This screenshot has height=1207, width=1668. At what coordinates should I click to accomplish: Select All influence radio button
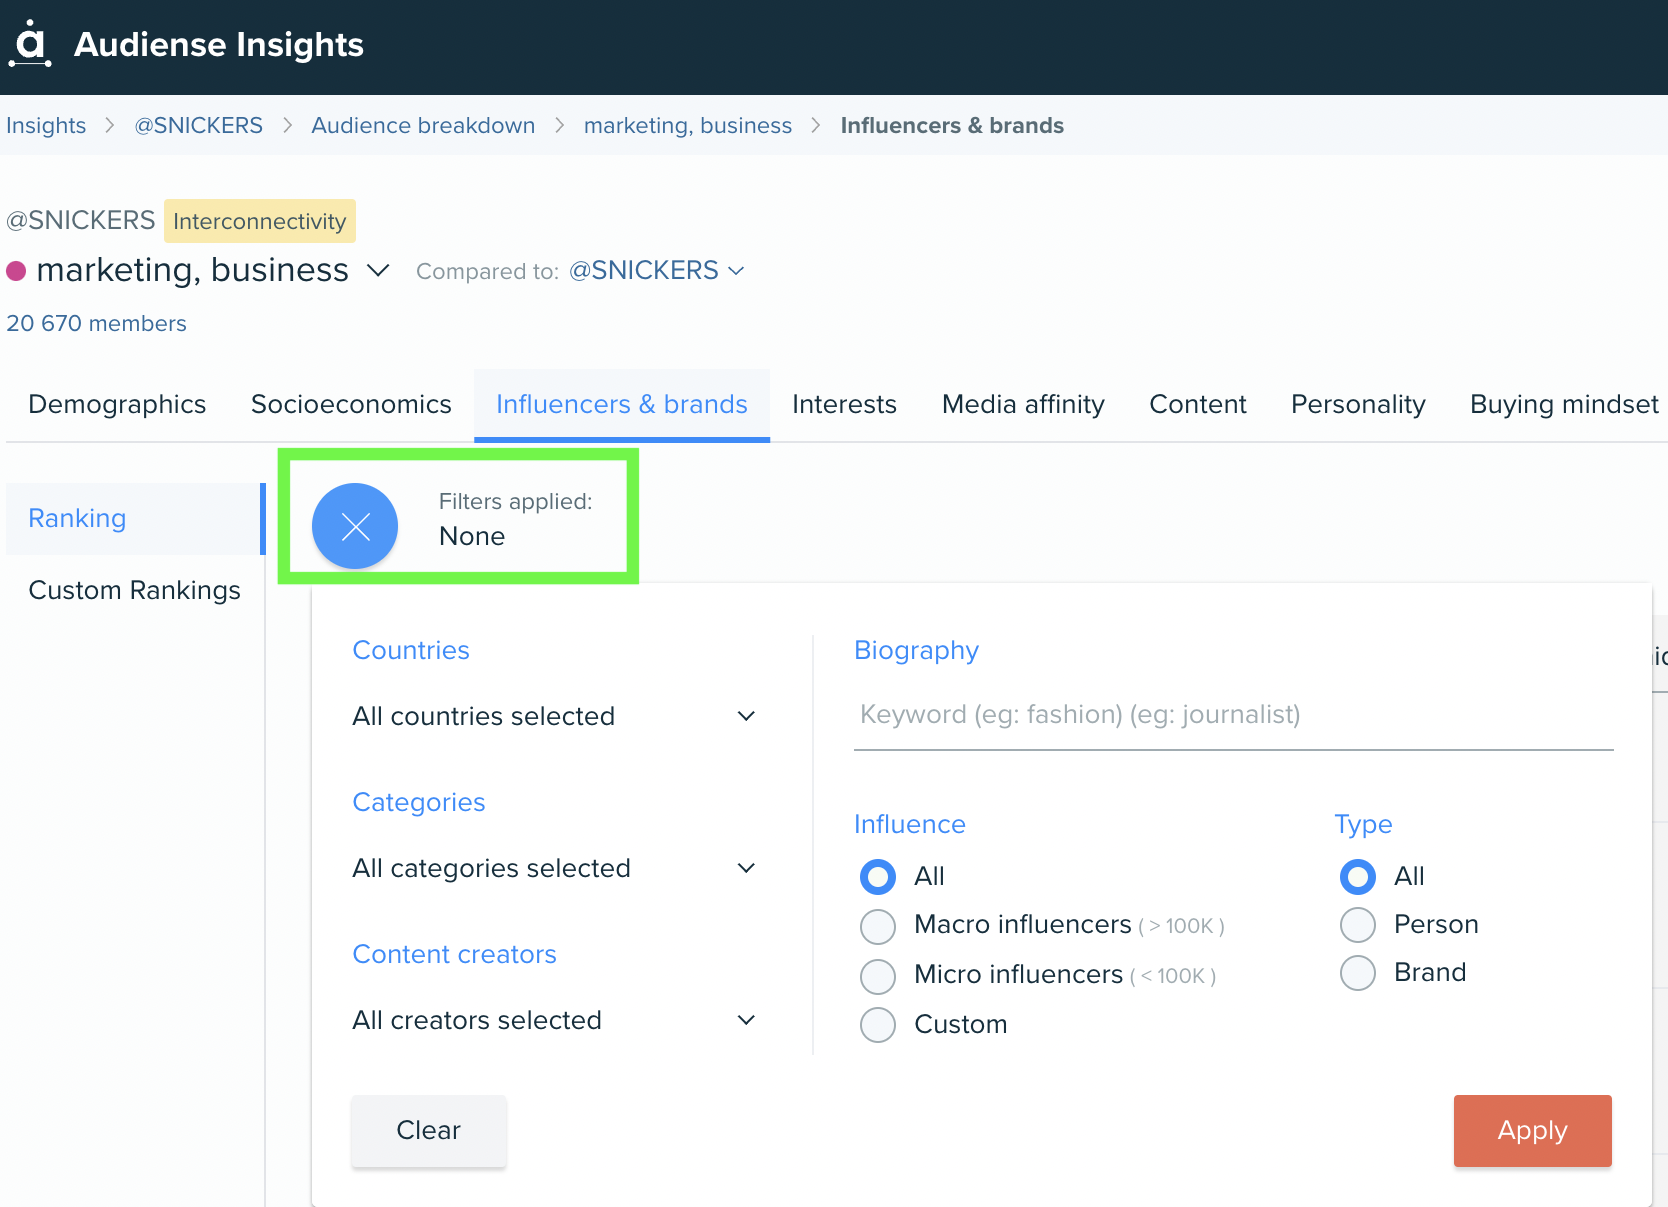point(878,877)
